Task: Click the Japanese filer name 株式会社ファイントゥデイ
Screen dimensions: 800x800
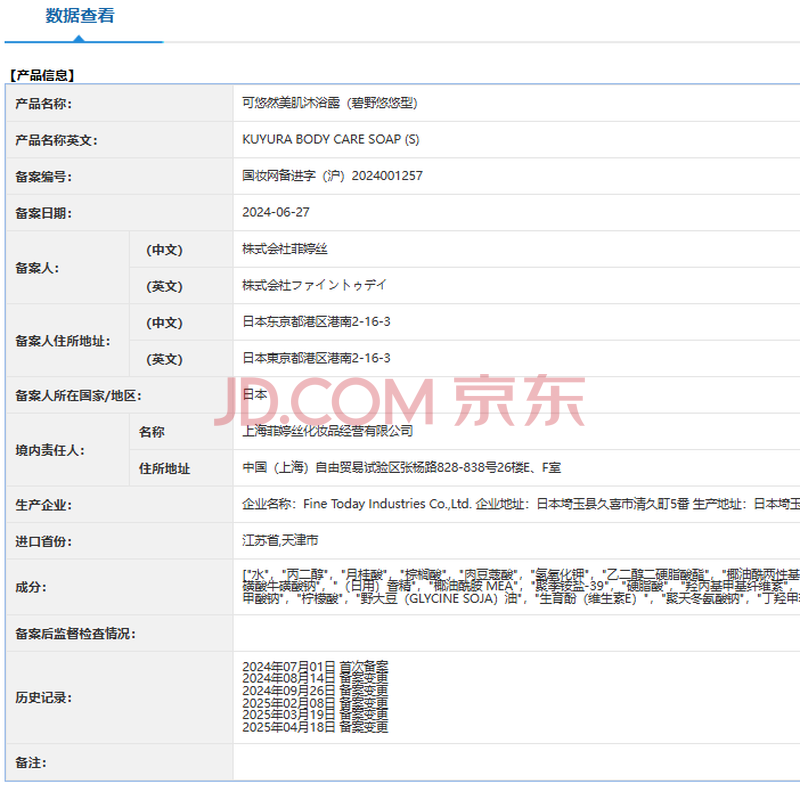Action: coord(314,285)
